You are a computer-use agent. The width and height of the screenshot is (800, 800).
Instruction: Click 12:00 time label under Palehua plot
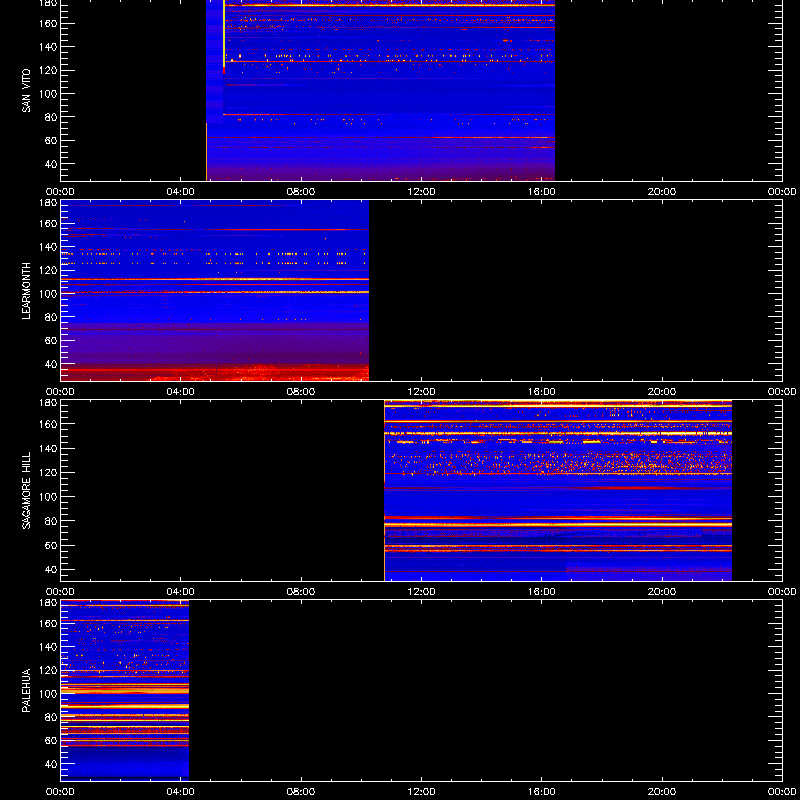point(421,792)
